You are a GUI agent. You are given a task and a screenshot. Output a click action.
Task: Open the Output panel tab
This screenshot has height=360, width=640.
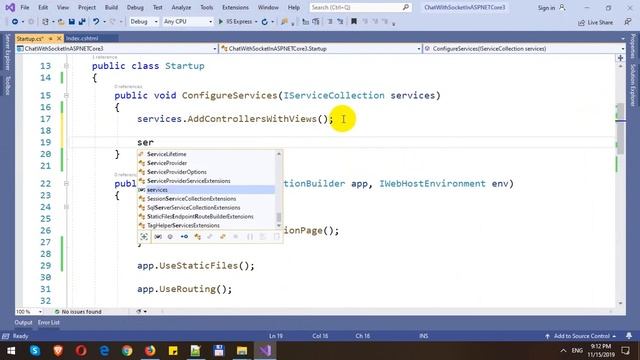click(23, 322)
